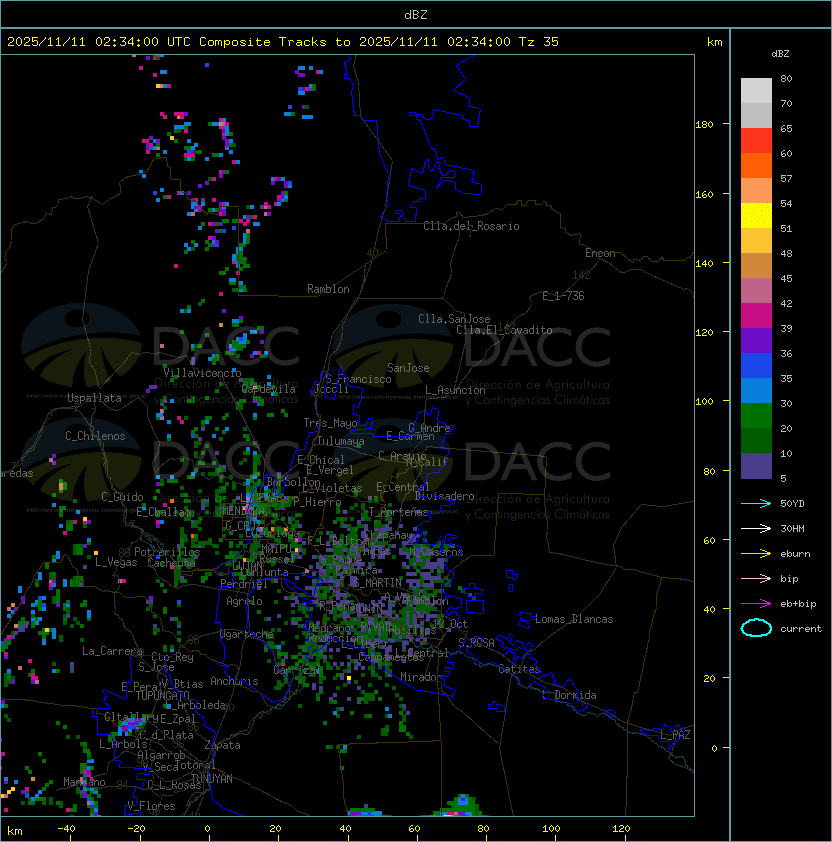Click the 'Manzano' map label
This screenshot has height=842, width=832.
coord(84,782)
